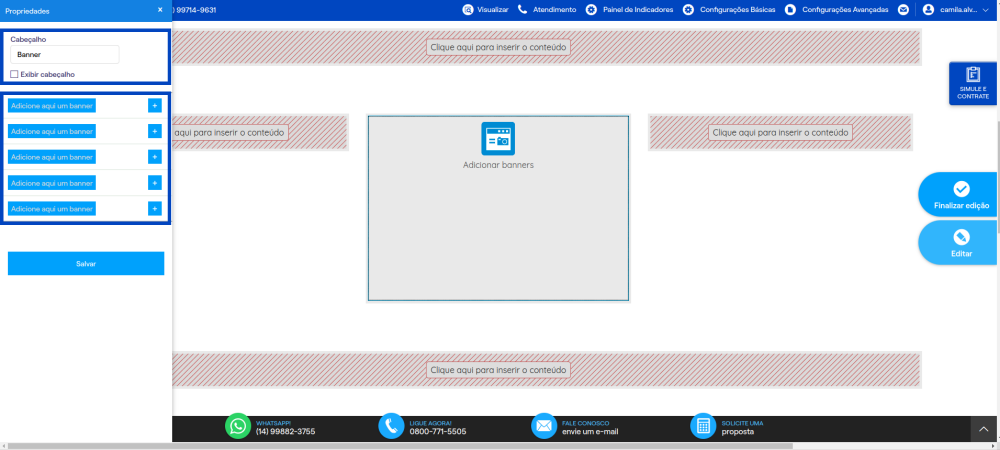Viewport: 1000px width, 450px height.
Task: Open the WhatsApp contact icon
Action: pyautogui.click(x=238, y=426)
